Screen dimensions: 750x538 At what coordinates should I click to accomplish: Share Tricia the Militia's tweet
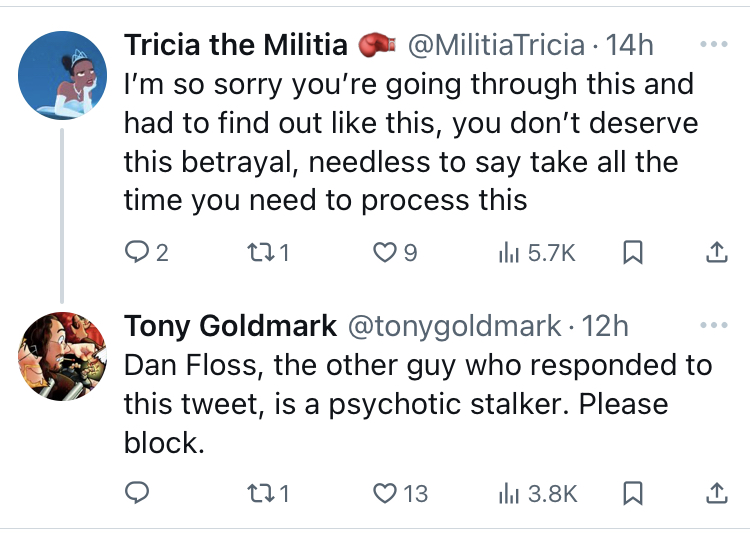(717, 252)
